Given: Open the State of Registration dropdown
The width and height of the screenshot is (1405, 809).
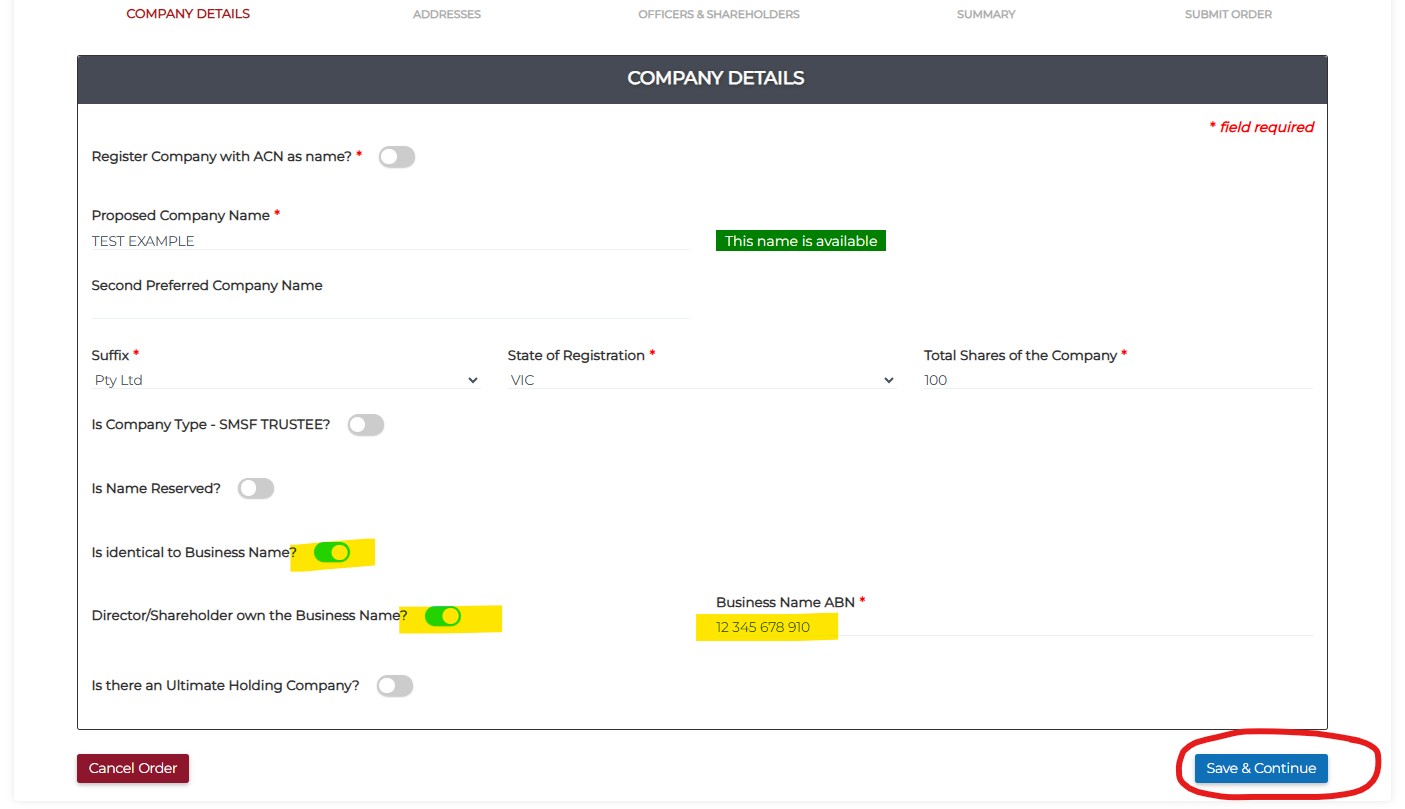Looking at the screenshot, I should point(701,380).
